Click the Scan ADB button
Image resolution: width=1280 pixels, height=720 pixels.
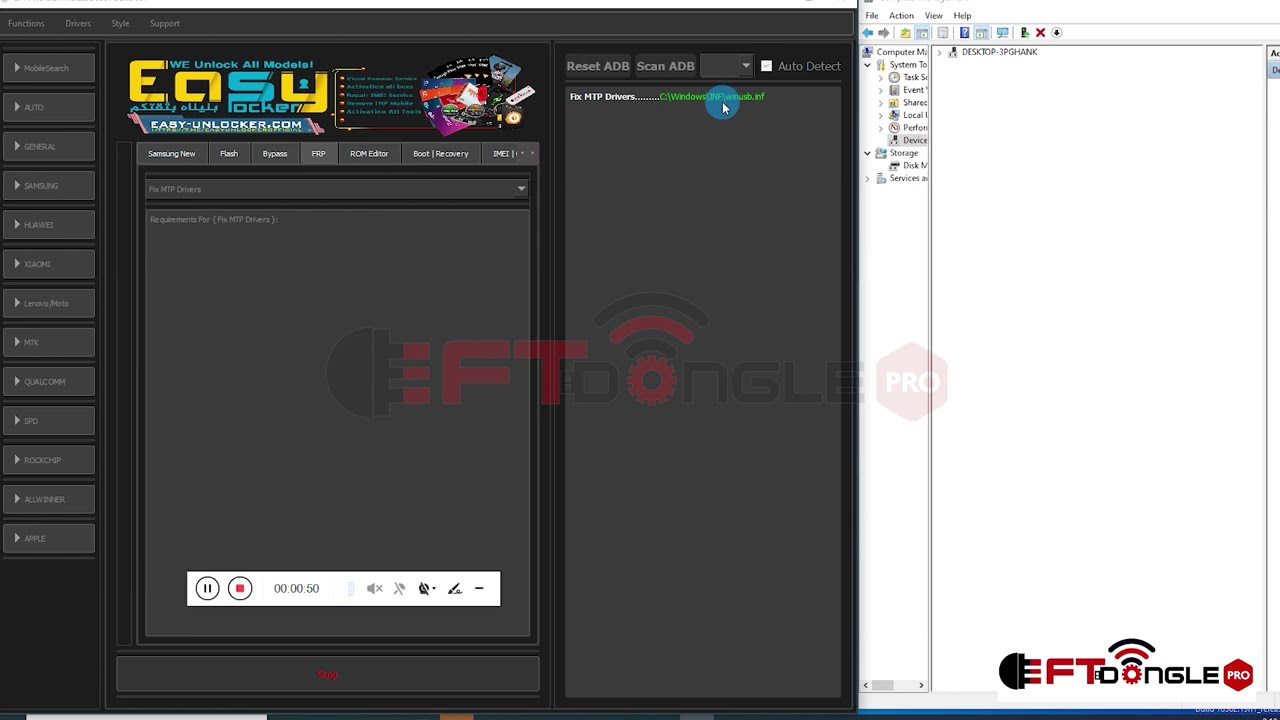[665, 66]
